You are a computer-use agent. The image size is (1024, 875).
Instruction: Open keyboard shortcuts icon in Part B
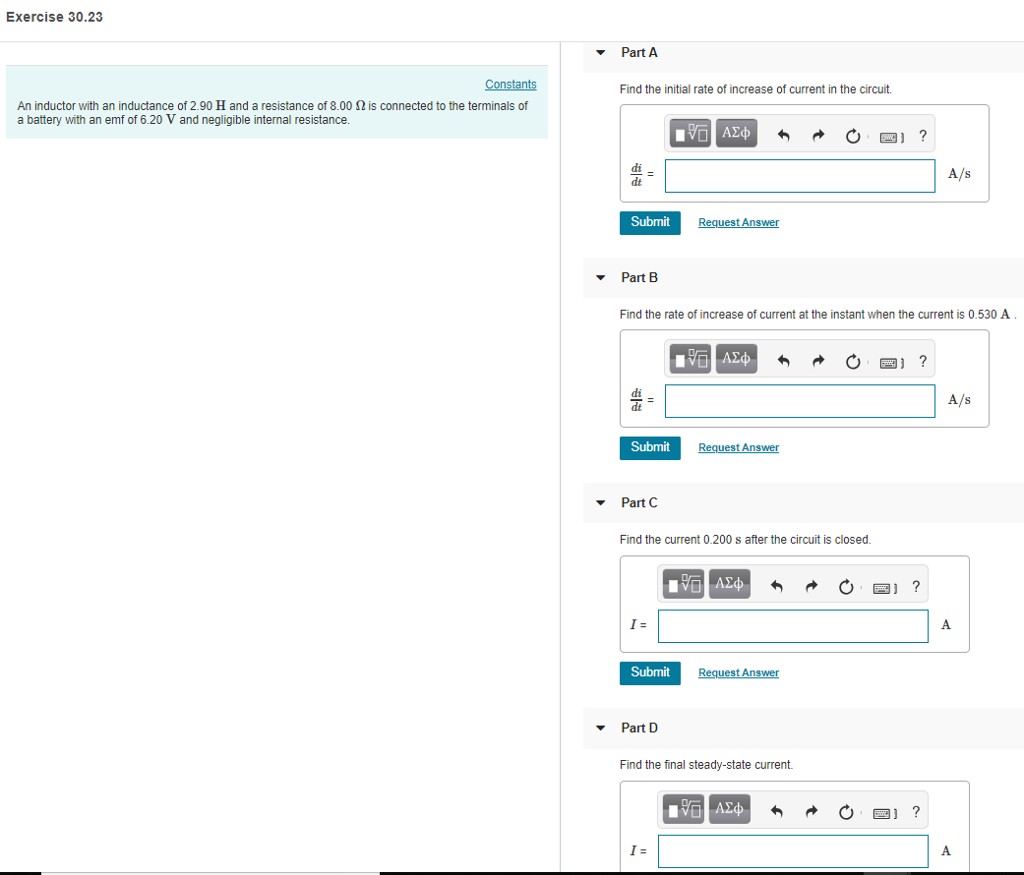click(891, 362)
